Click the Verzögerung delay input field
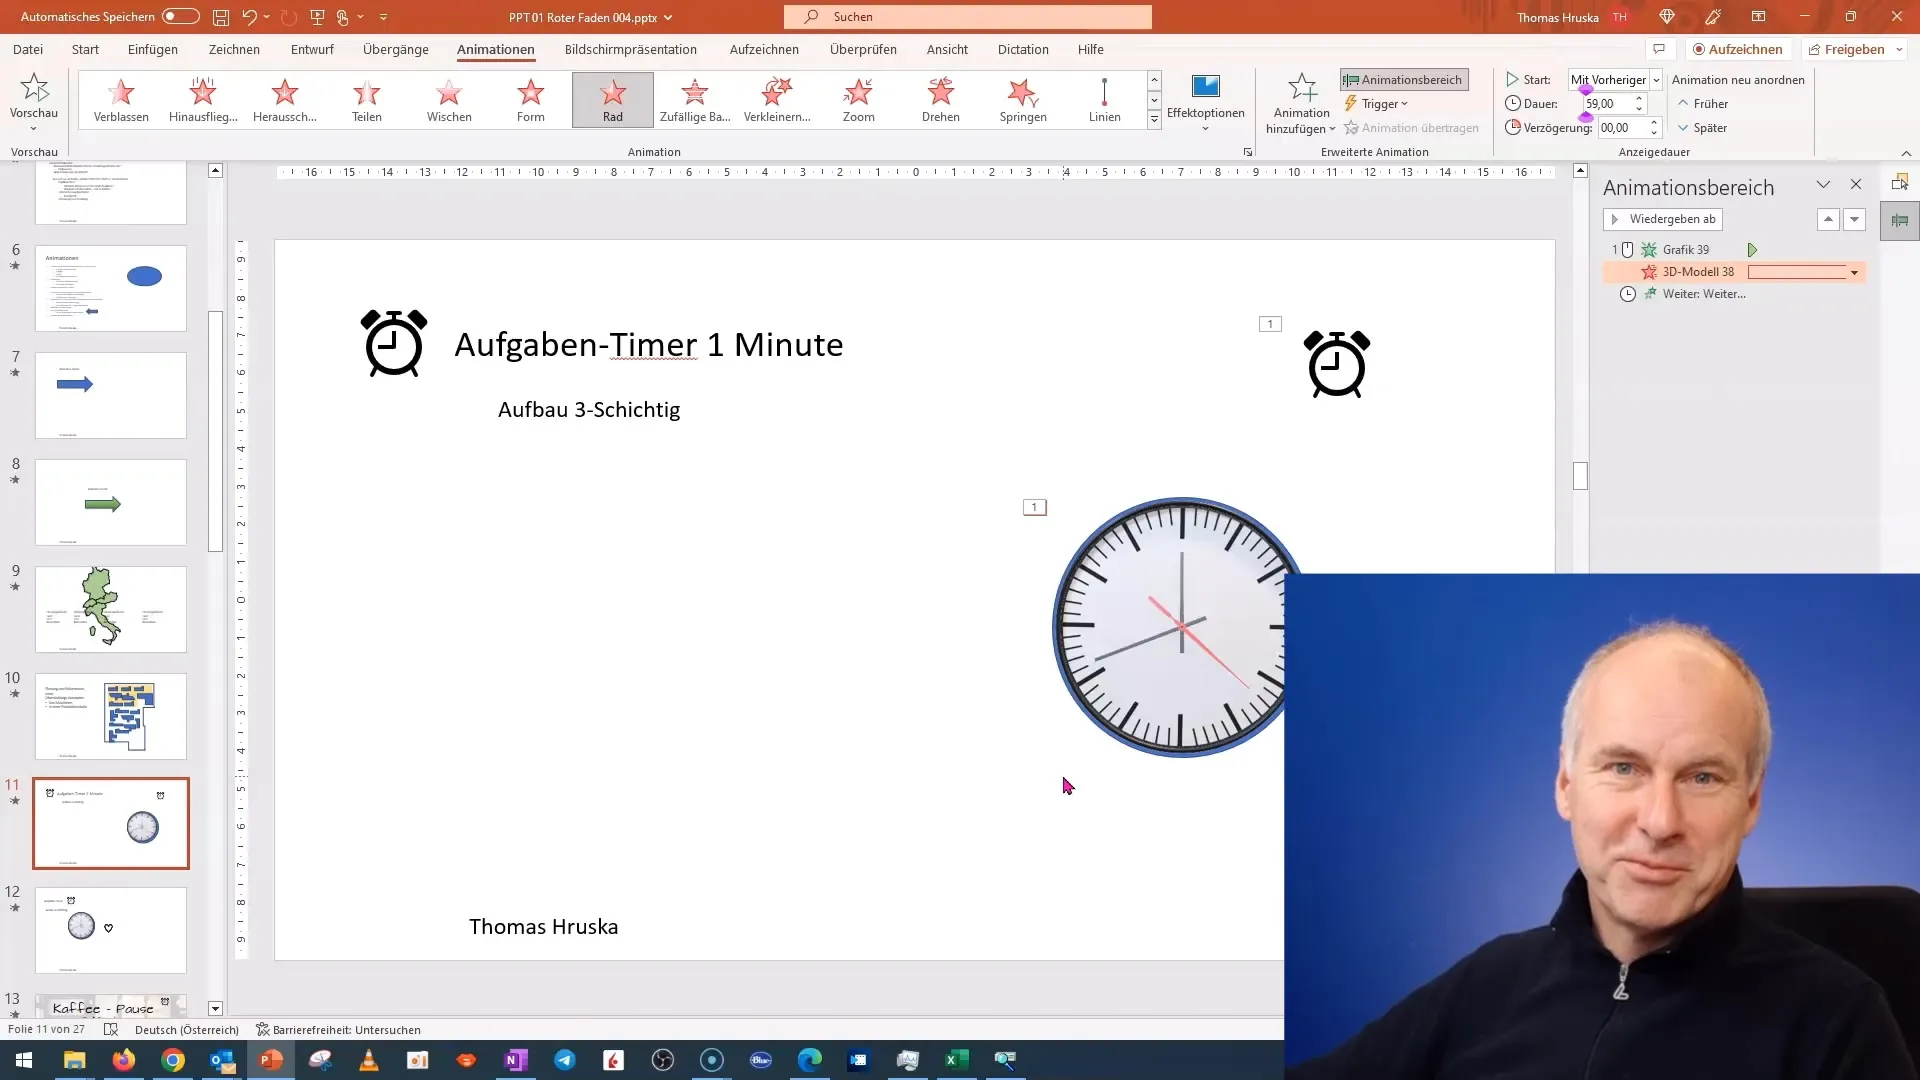 (1621, 128)
